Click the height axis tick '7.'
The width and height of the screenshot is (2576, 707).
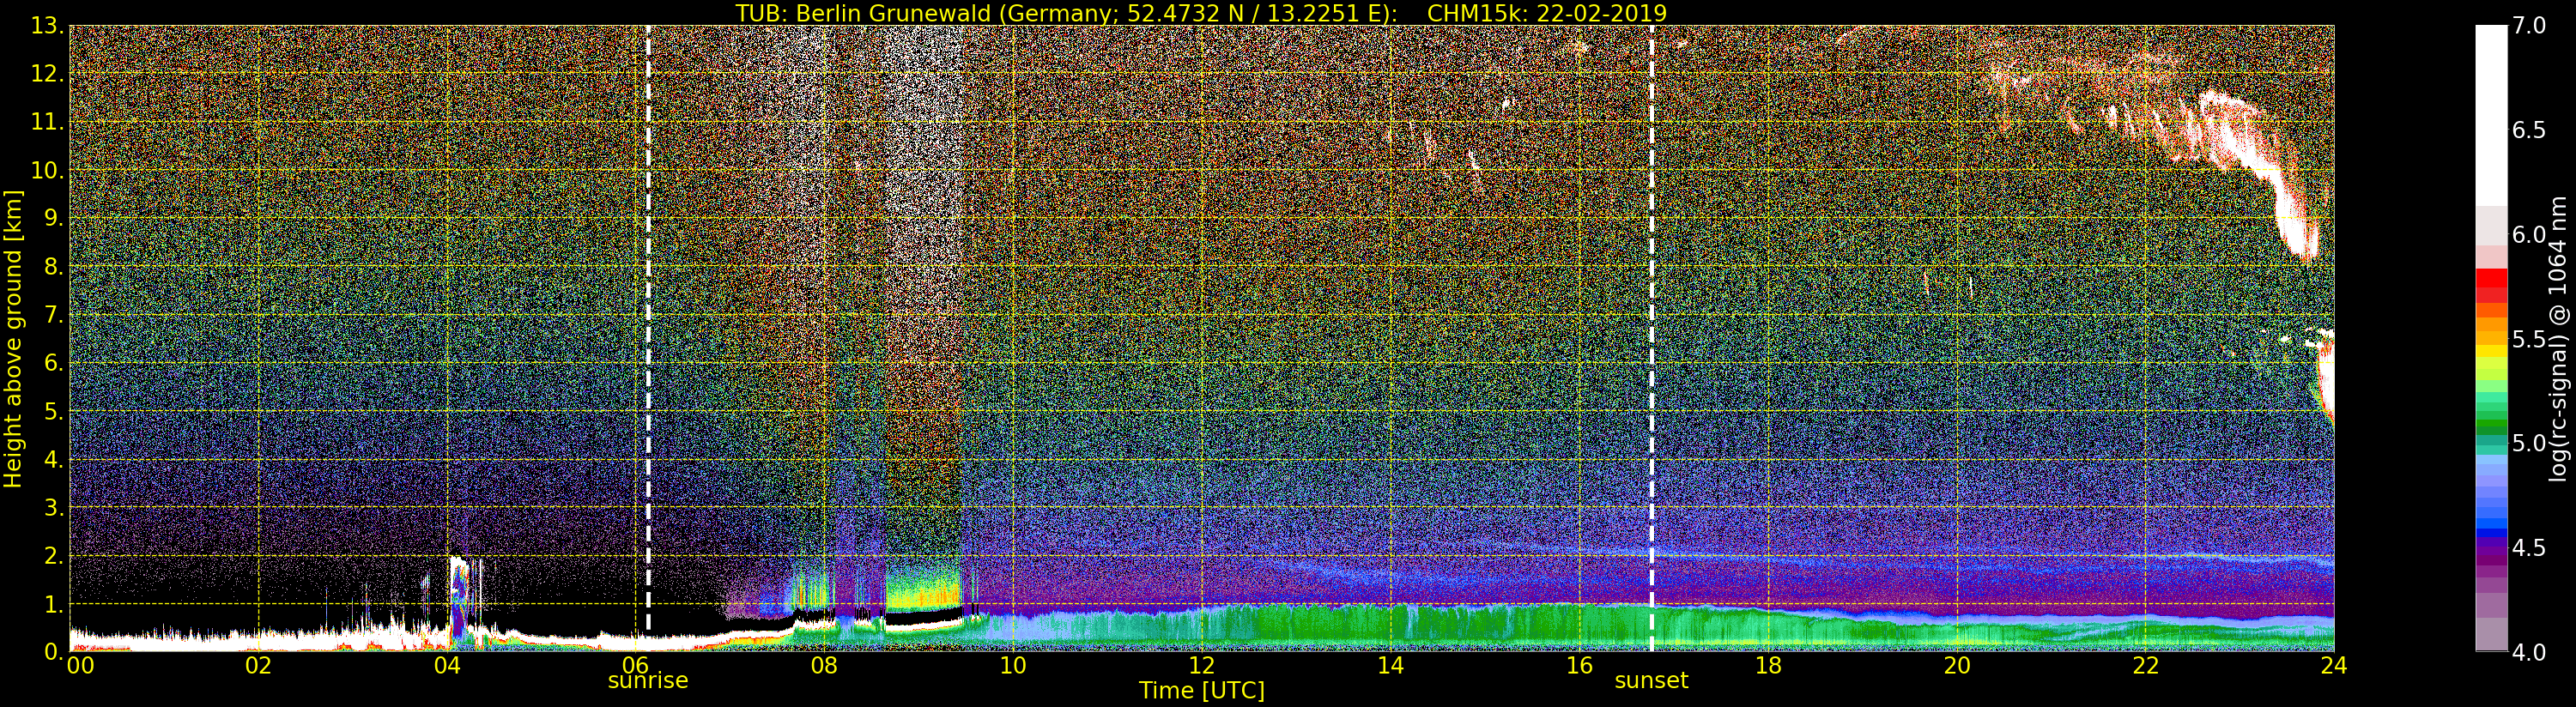[x=53, y=315]
